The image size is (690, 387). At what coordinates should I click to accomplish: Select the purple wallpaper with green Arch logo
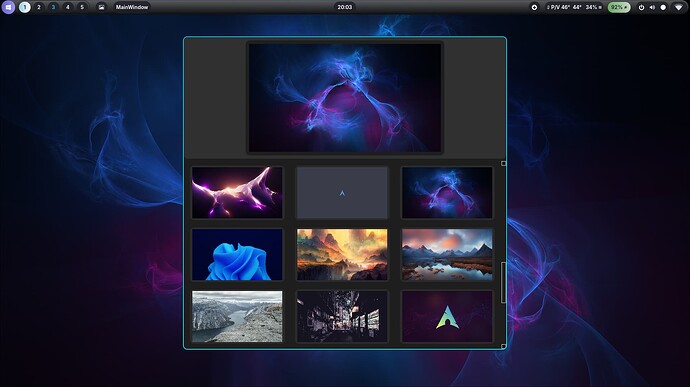[447, 316]
